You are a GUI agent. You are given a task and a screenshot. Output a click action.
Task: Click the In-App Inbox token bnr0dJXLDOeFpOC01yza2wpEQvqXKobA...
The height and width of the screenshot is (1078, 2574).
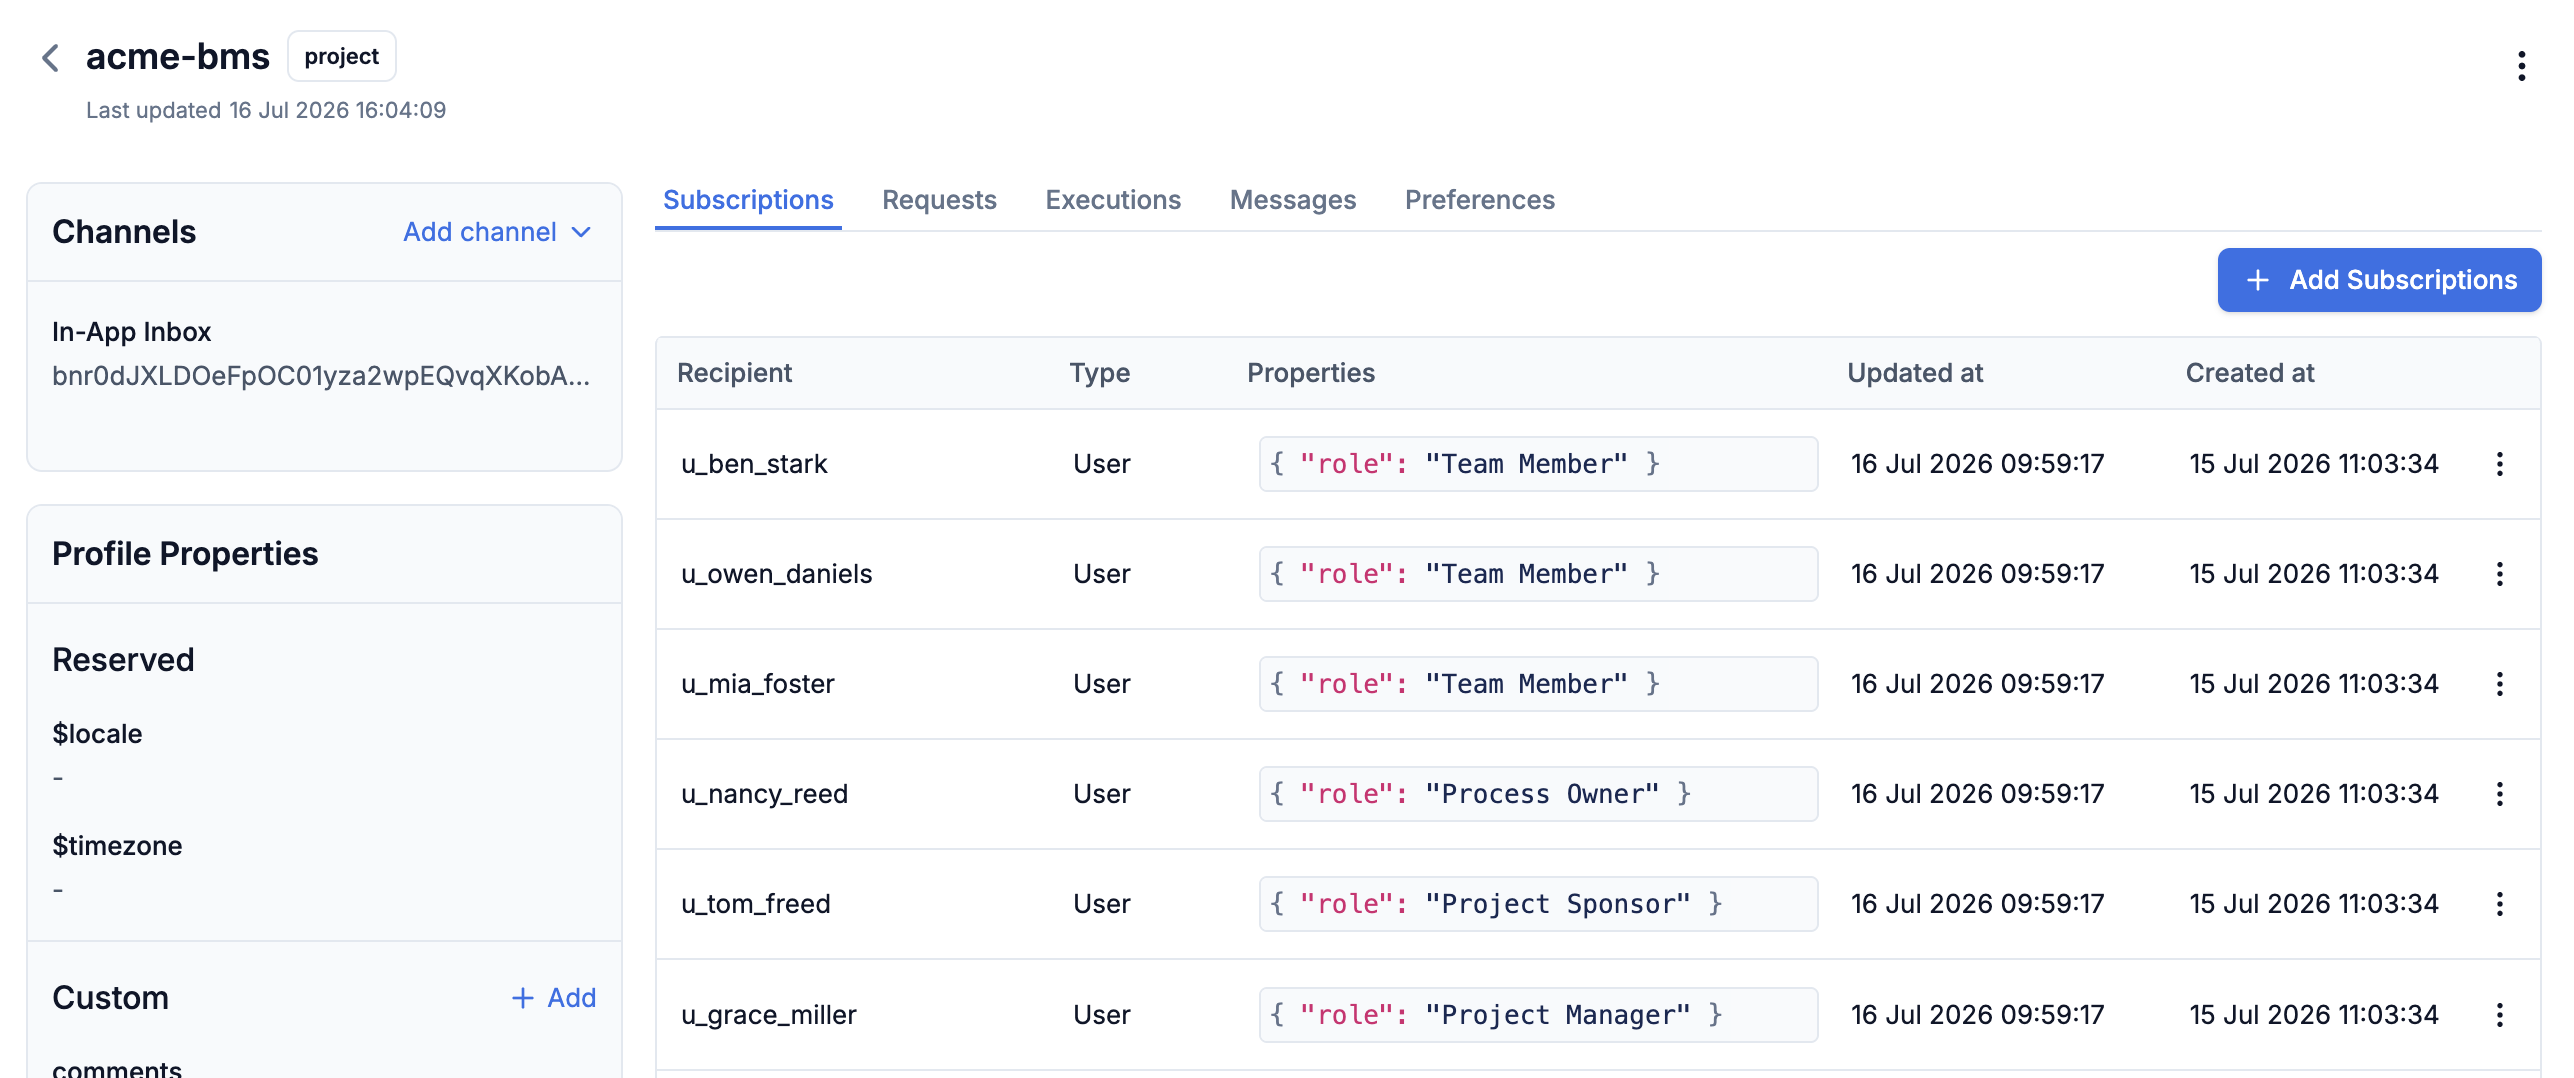point(321,376)
